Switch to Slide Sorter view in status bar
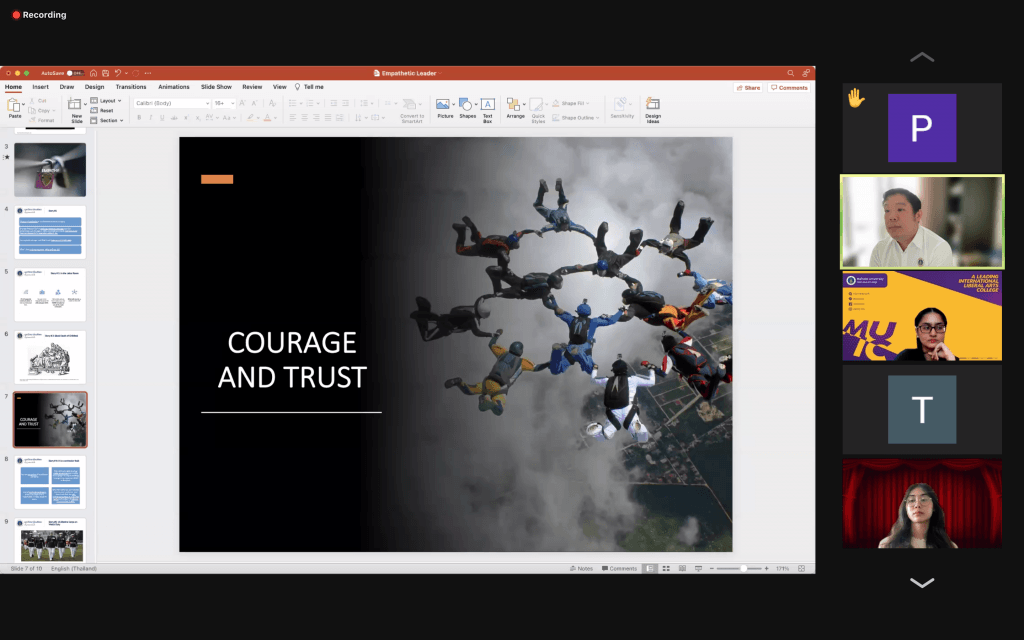1024x640 pixels. (x=665, y=568)
